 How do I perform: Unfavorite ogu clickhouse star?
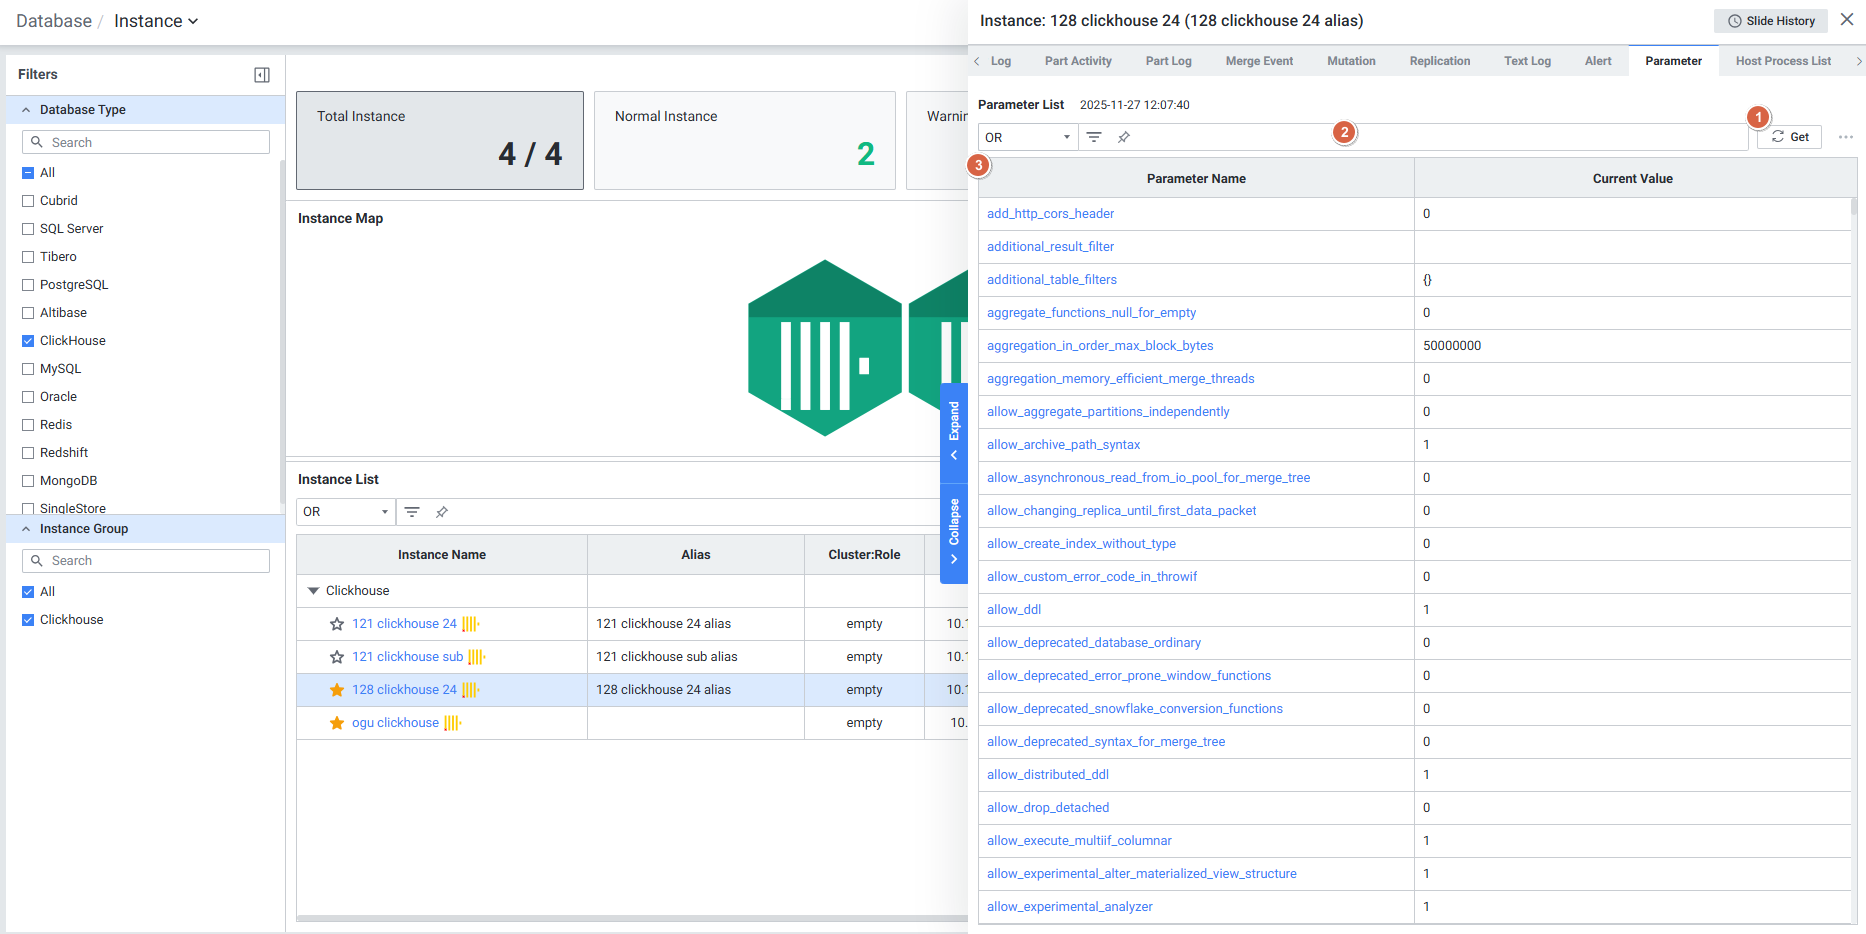coord(337,723)
